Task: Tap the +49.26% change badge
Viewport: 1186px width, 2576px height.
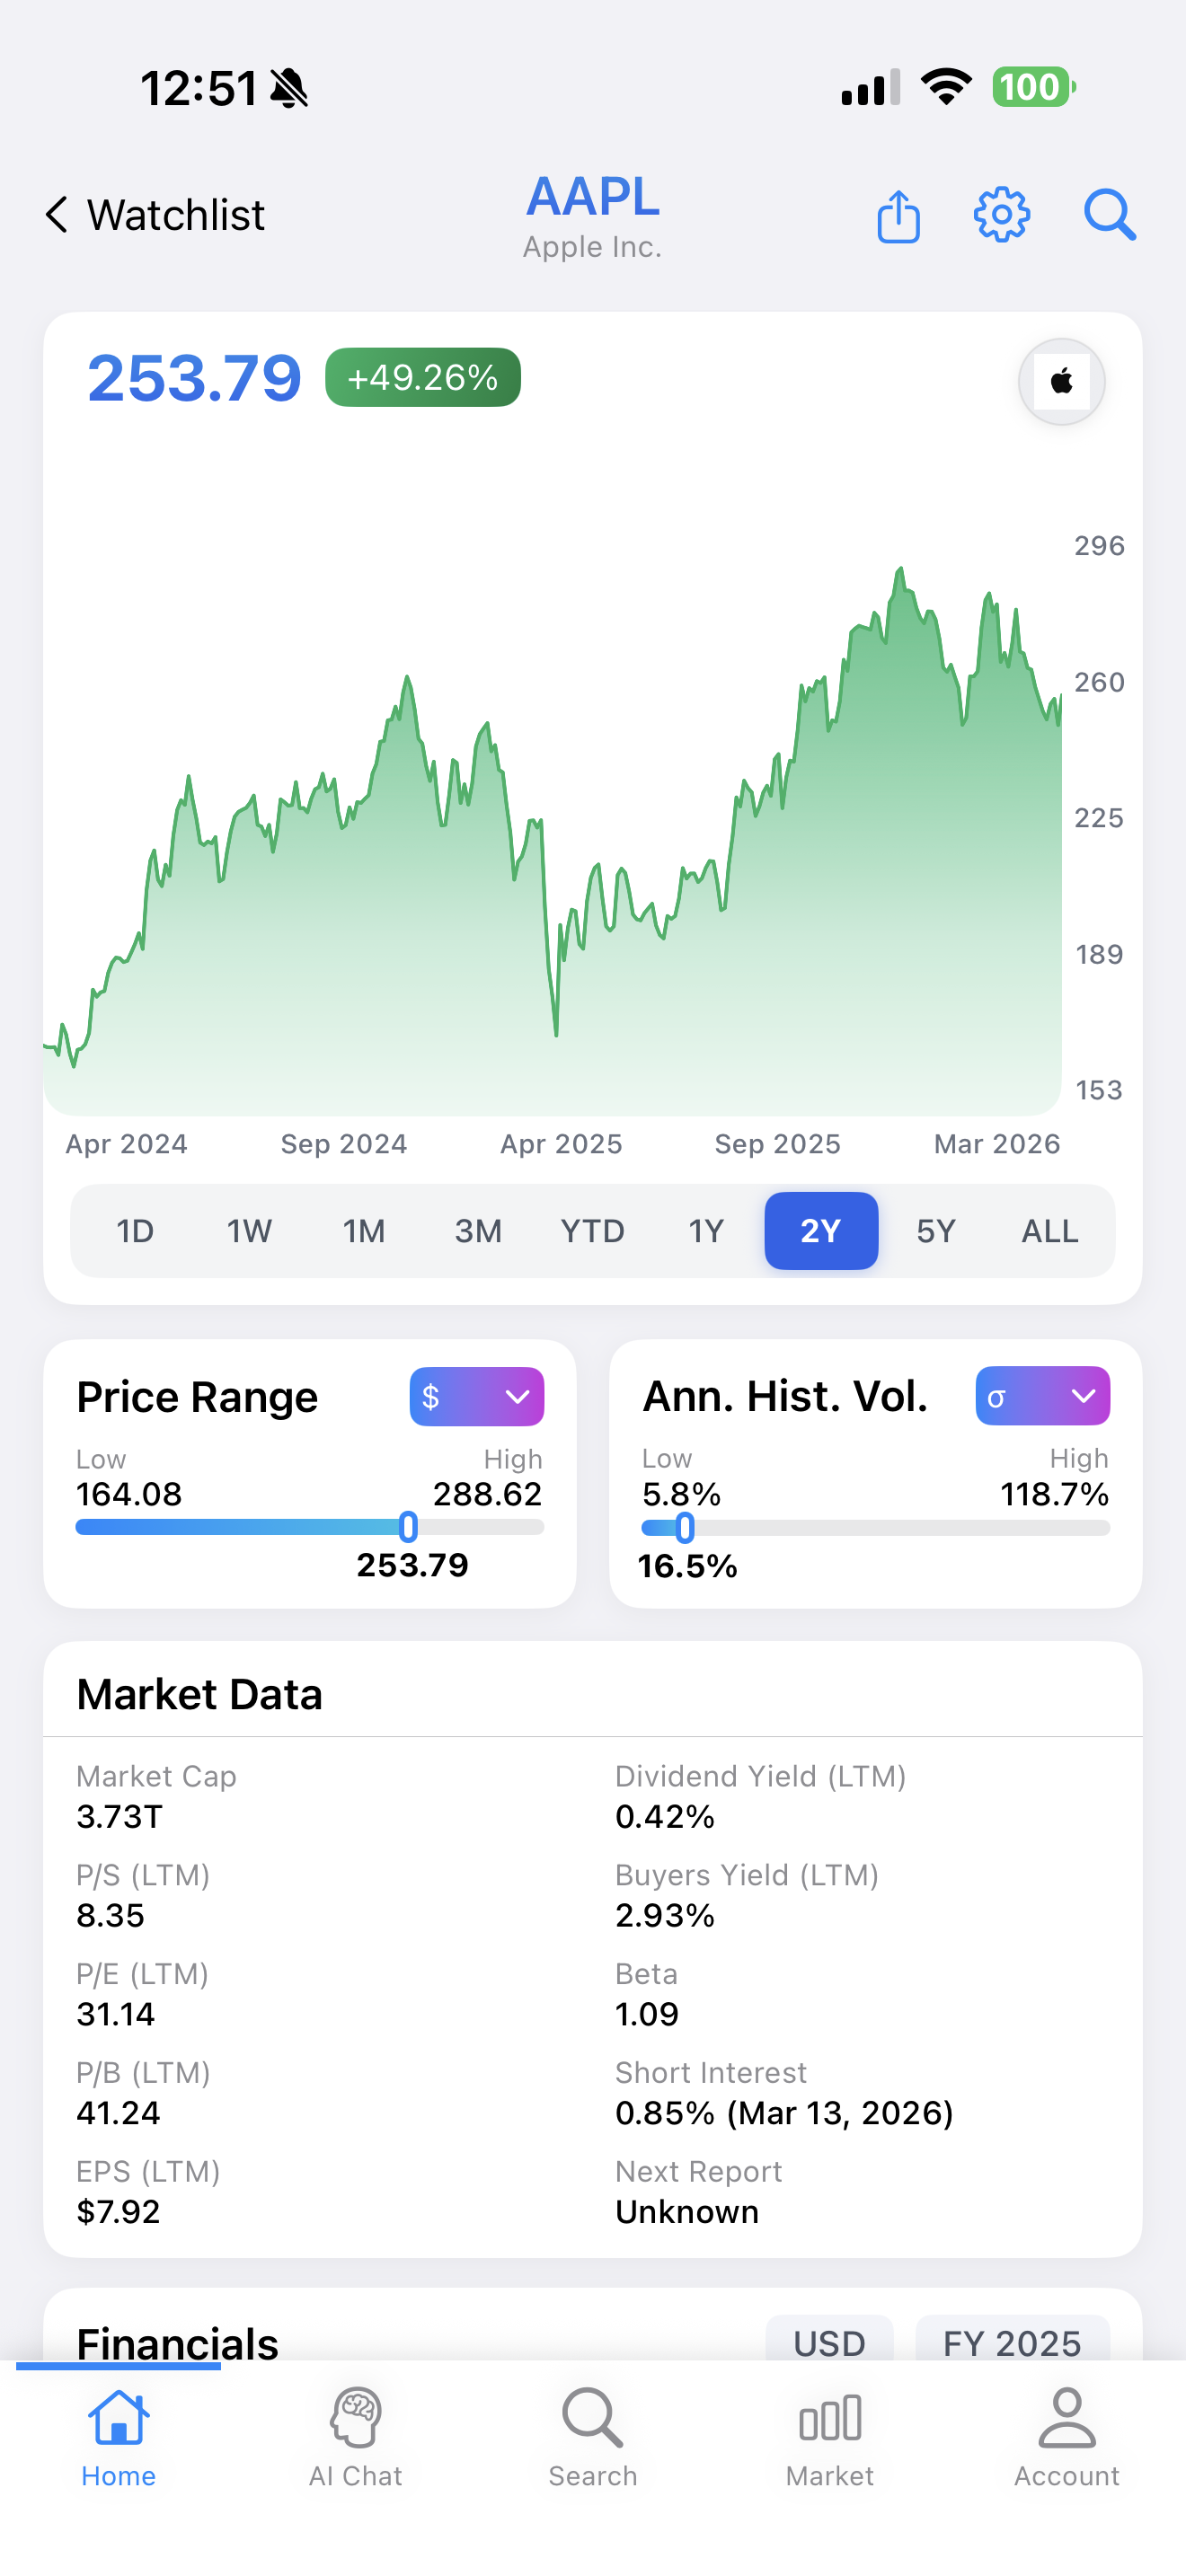Action: click(423, 377)
